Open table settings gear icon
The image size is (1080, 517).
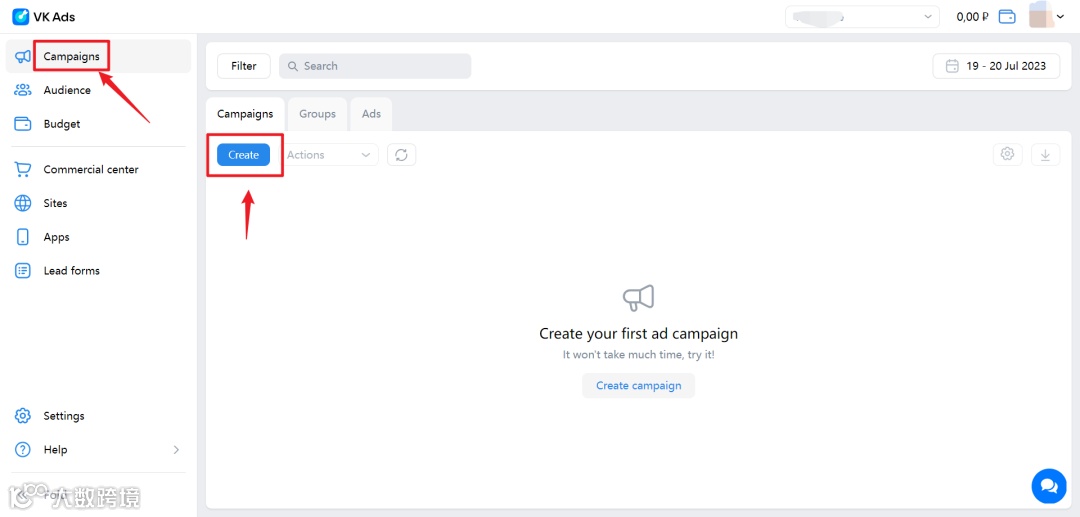1007,154
